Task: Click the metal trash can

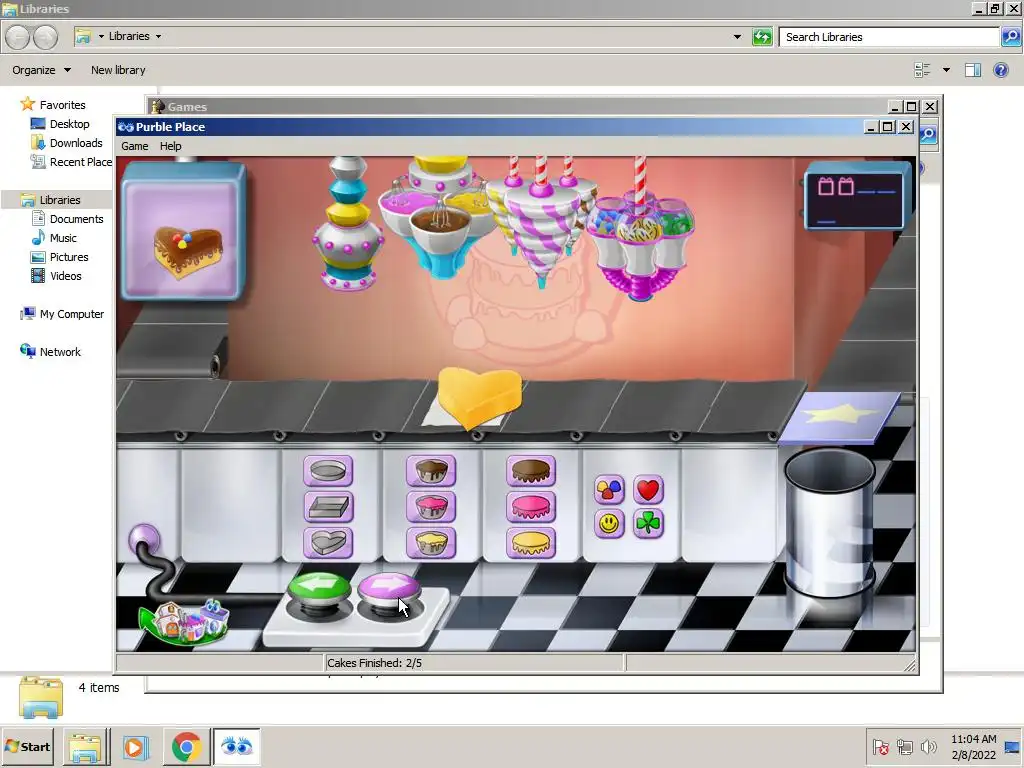Action: pyautogui.click(x=829, y=521)
